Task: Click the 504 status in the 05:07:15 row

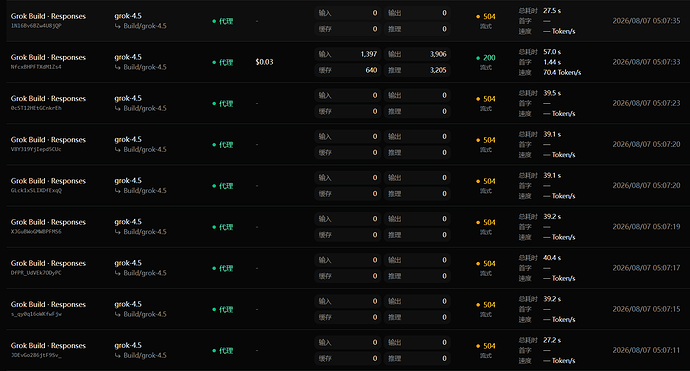Action: 486,305
